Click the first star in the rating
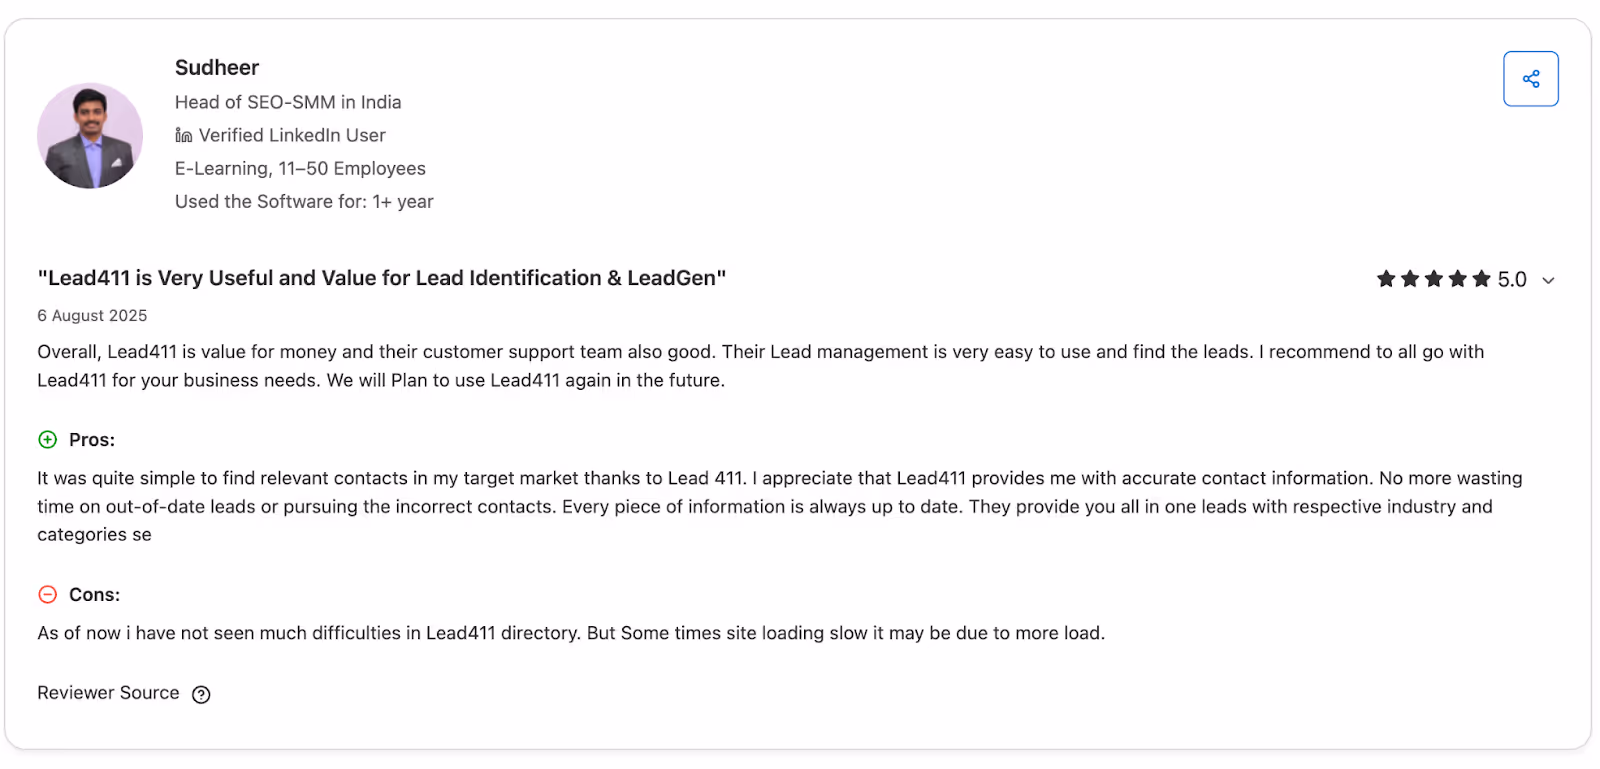The image size is (1600, 769). coord(1386,280)
